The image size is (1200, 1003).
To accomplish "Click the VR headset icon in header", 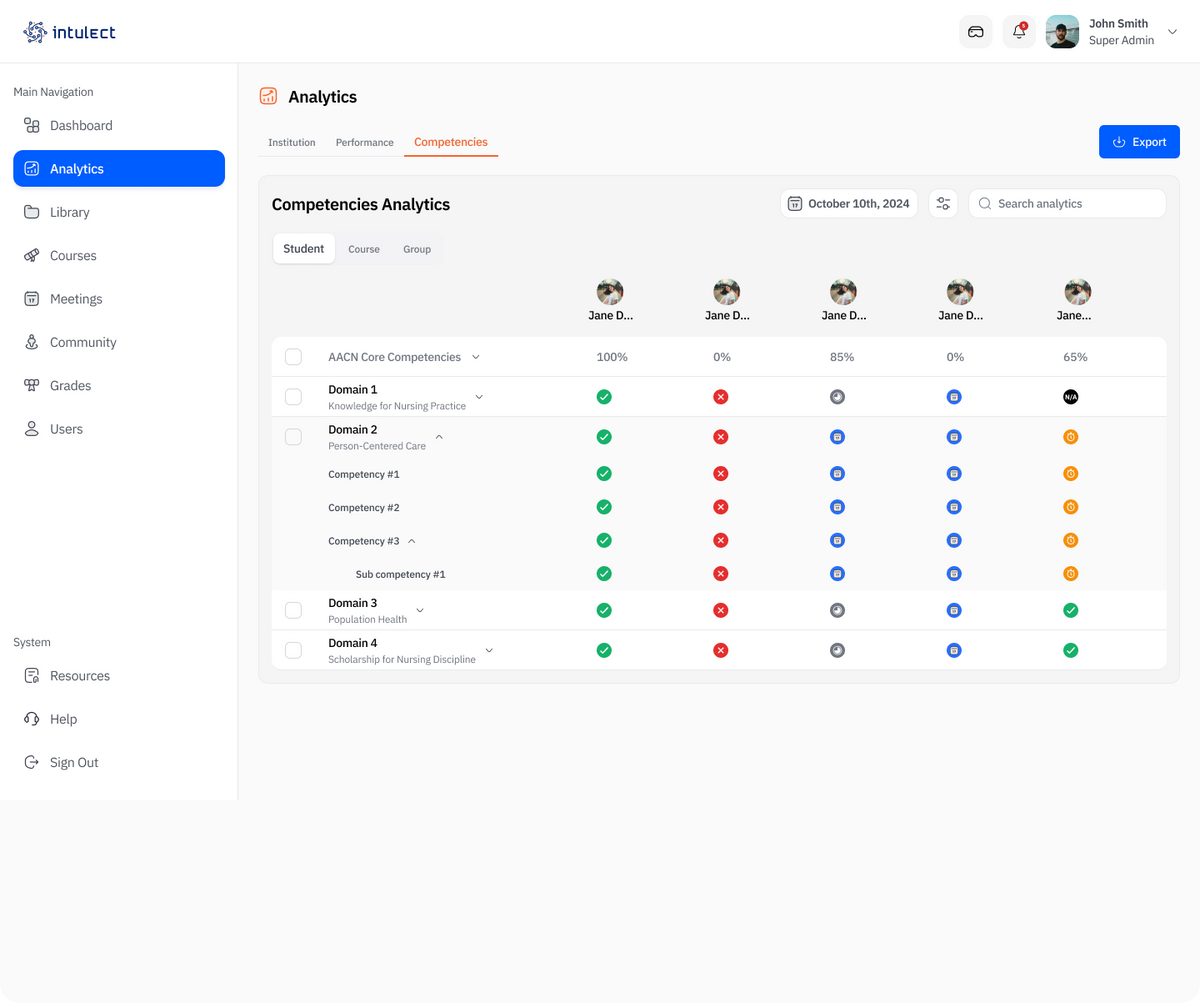I will 976,32.
